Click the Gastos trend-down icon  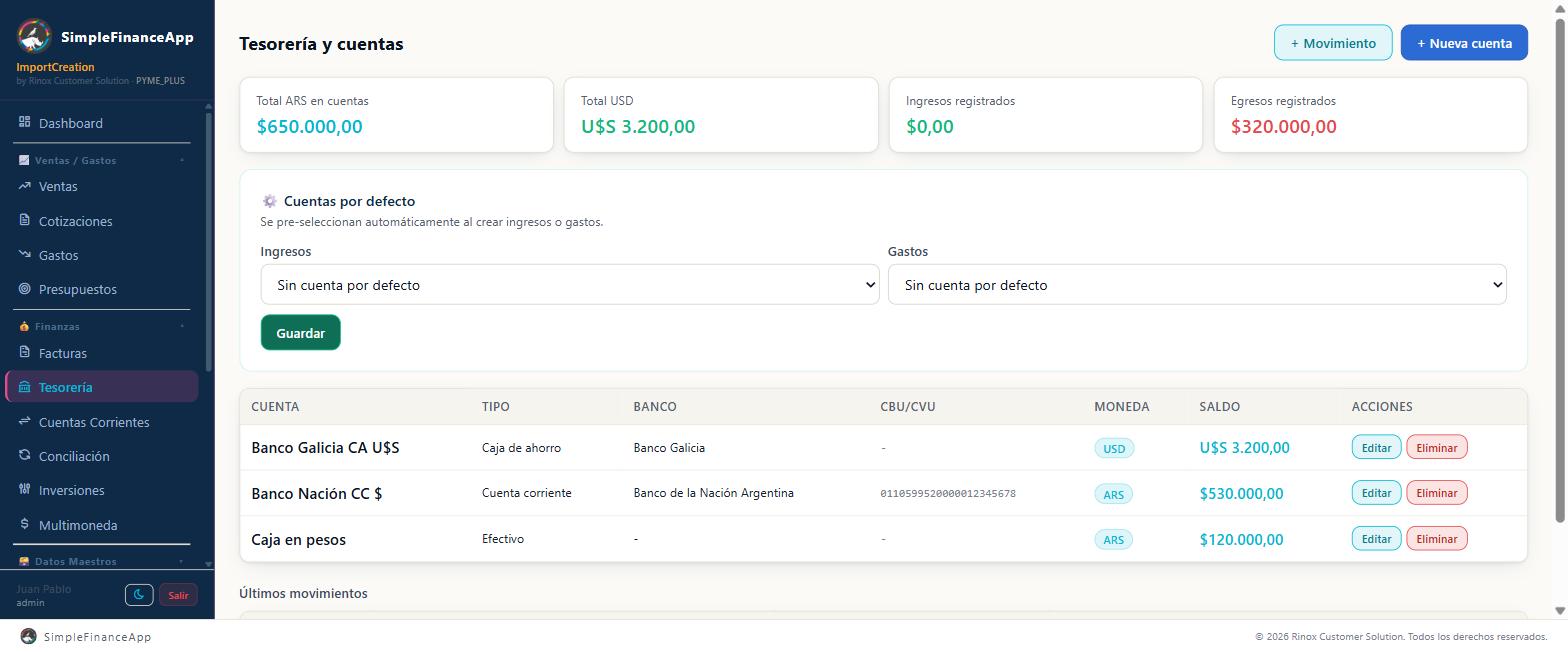click(25, 254)
